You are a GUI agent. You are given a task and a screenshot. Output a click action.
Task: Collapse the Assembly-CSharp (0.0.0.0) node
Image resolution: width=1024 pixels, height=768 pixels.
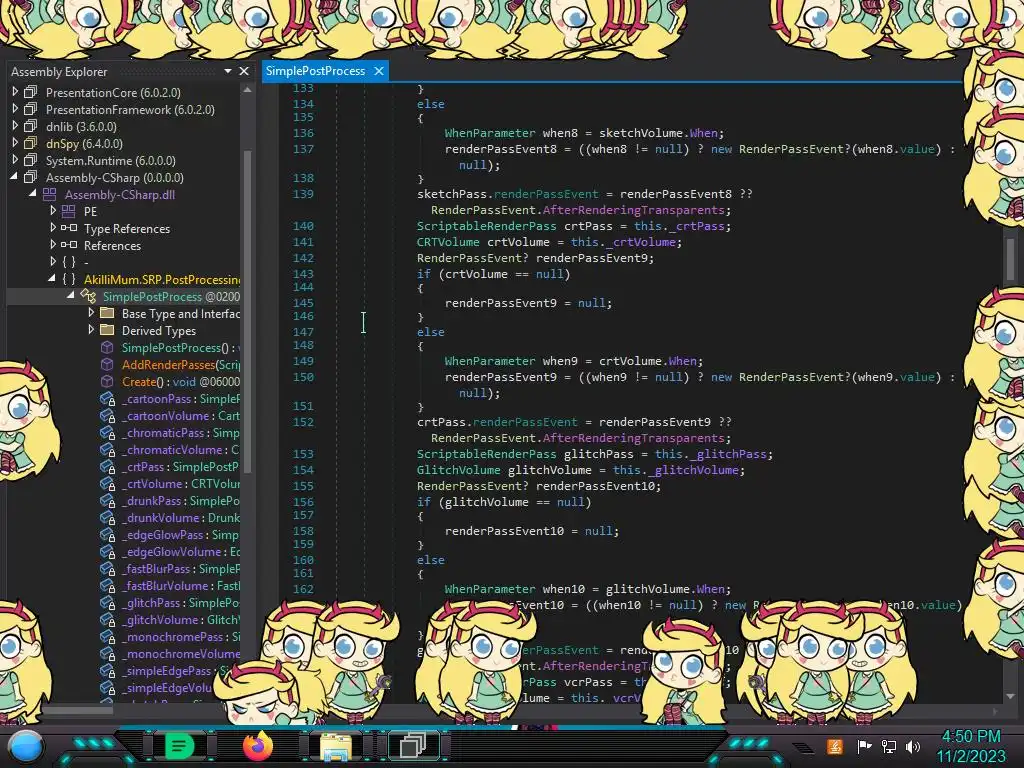pos(14,177)
